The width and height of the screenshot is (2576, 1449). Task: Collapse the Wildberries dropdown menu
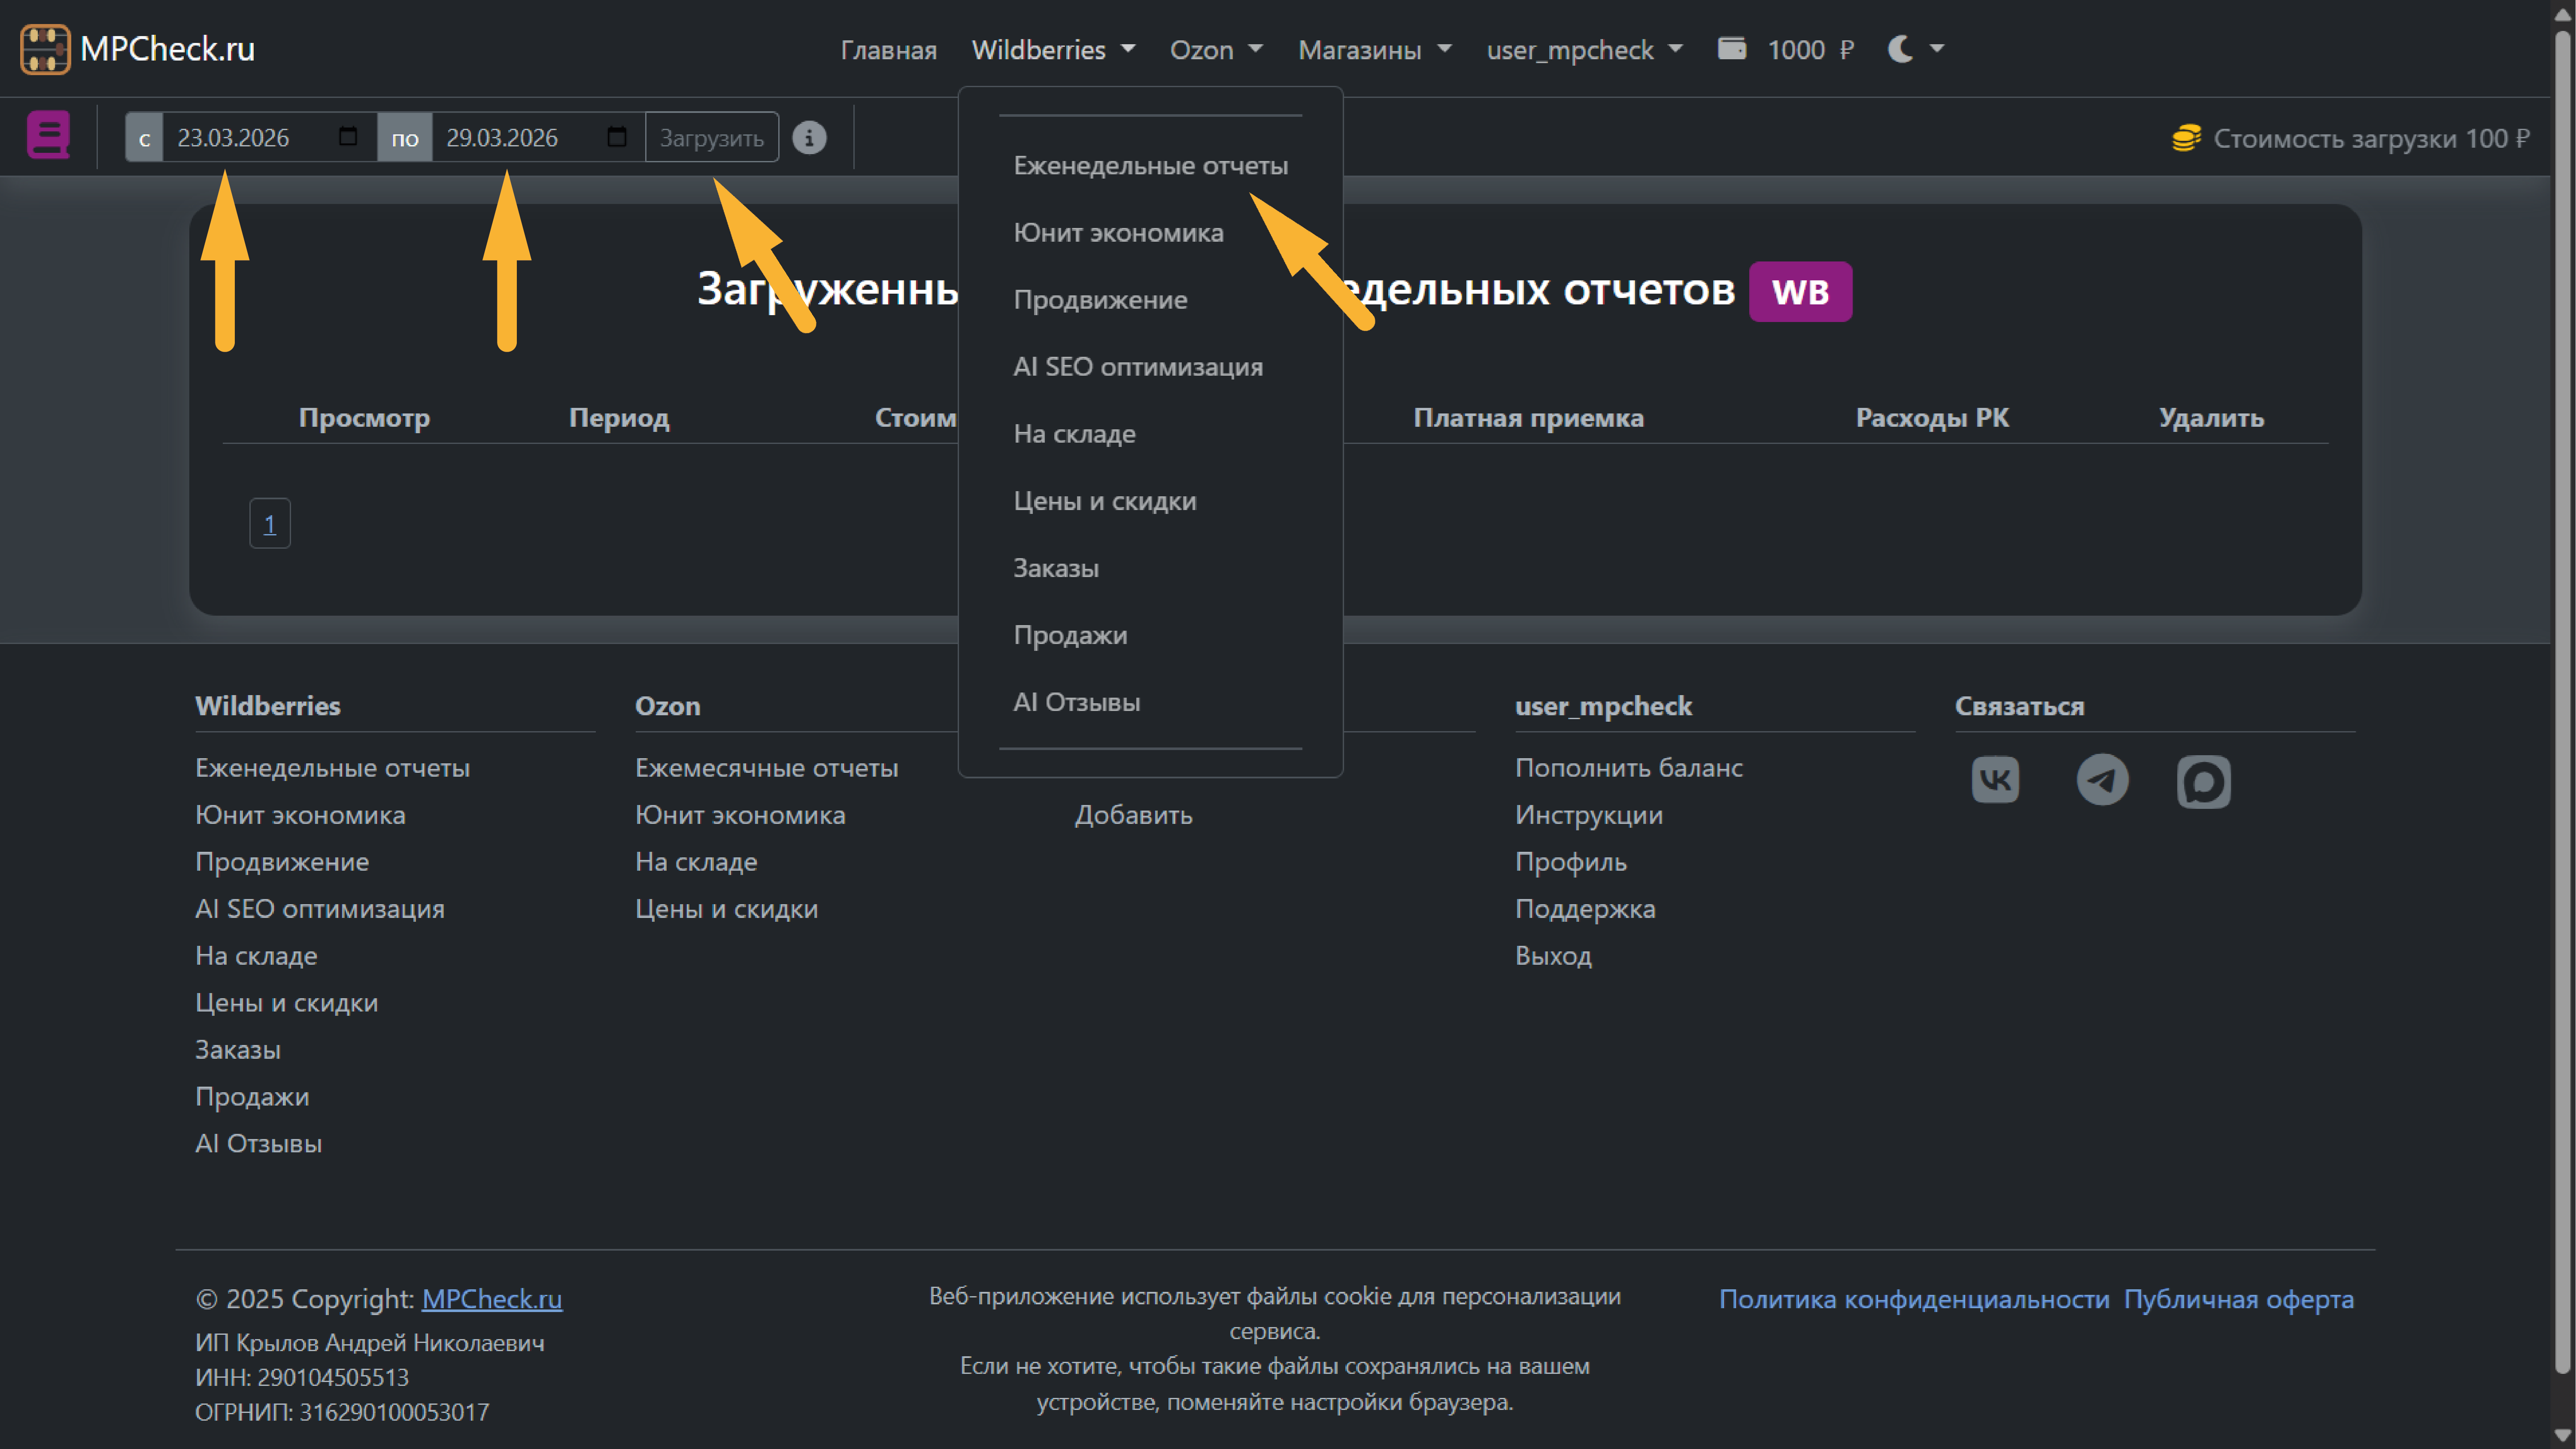[x=1052, y=50]
